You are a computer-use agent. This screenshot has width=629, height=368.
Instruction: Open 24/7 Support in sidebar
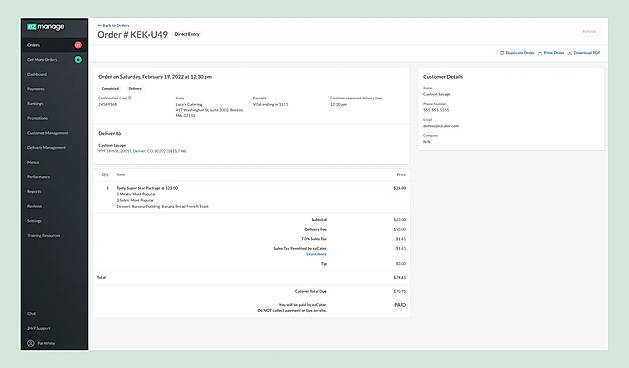tap(39, 328)
